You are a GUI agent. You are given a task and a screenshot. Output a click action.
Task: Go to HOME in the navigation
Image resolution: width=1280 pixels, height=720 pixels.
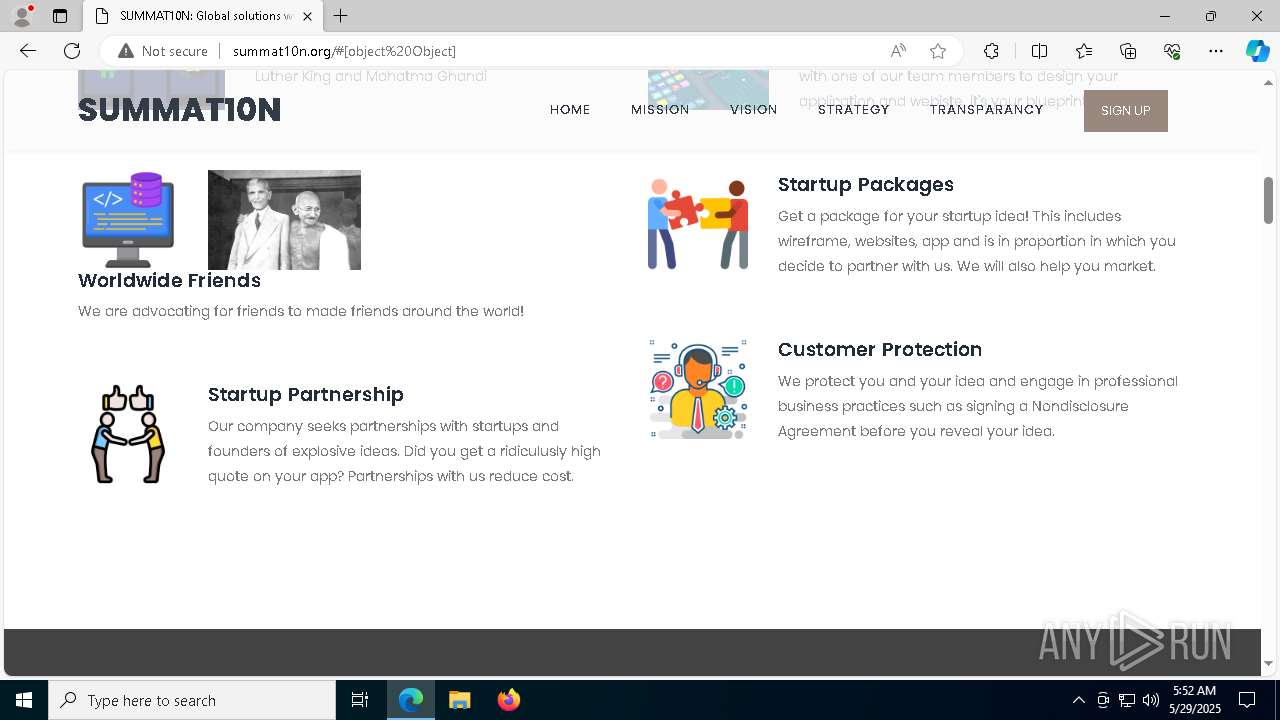pyautogui.click(x=570, y=110)
